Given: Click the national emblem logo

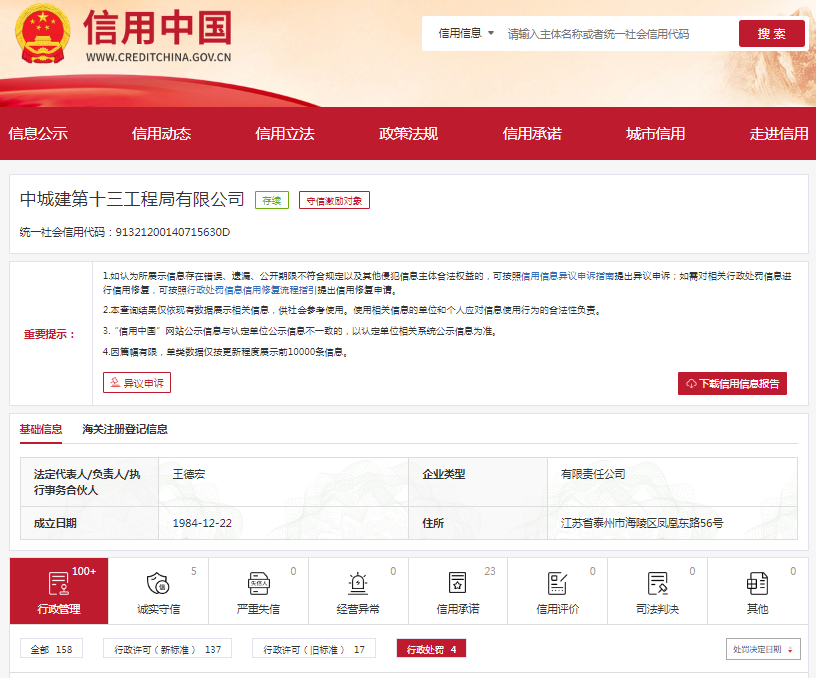Looking at the screenshot, I should point(42,34).
